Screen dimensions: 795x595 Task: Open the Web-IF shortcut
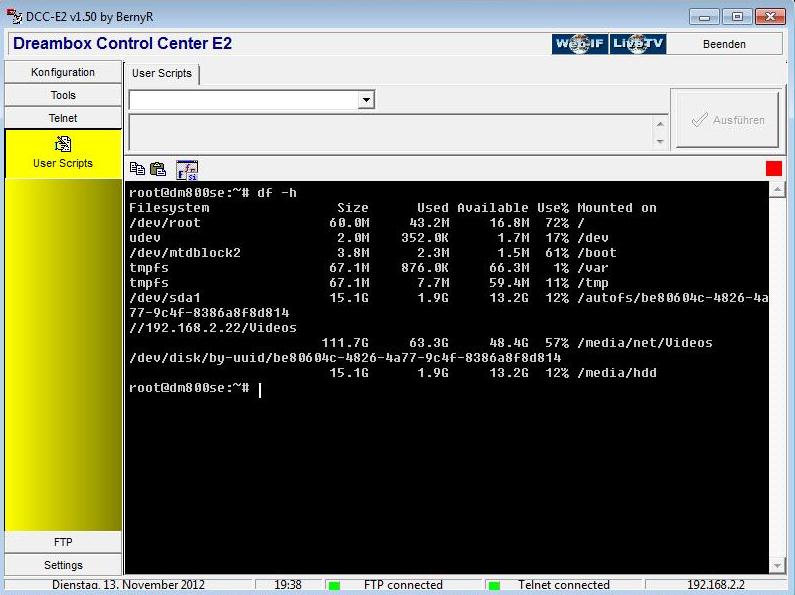(579, 44)
